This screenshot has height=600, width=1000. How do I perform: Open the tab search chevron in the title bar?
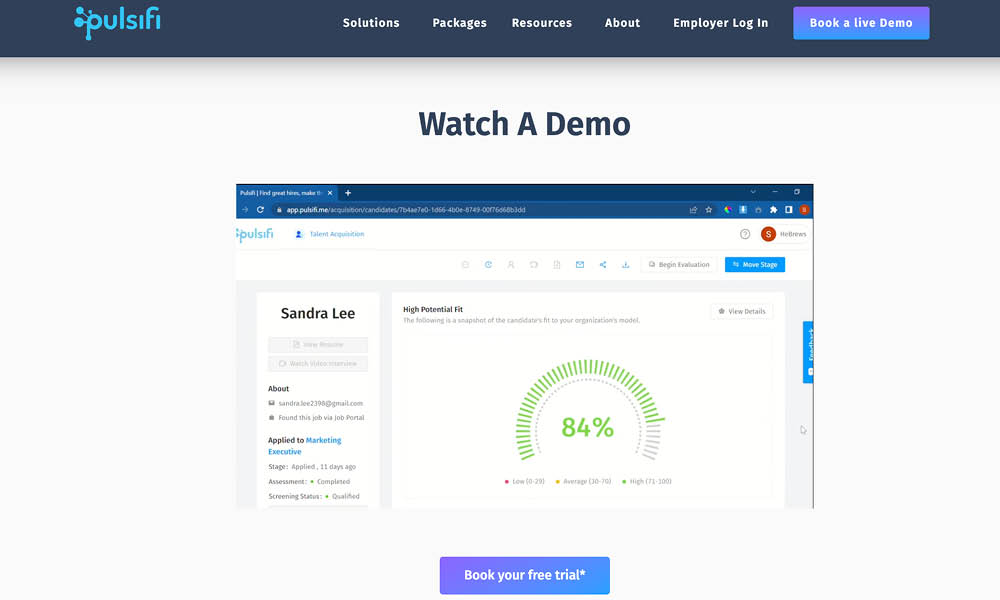point(753,192)
